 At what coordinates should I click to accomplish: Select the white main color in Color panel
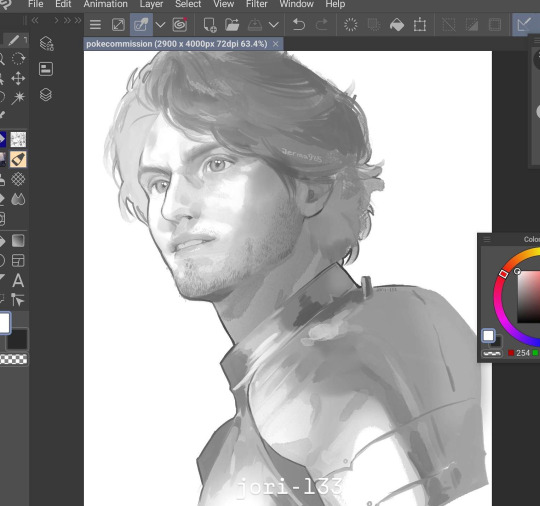pos(488,335)
